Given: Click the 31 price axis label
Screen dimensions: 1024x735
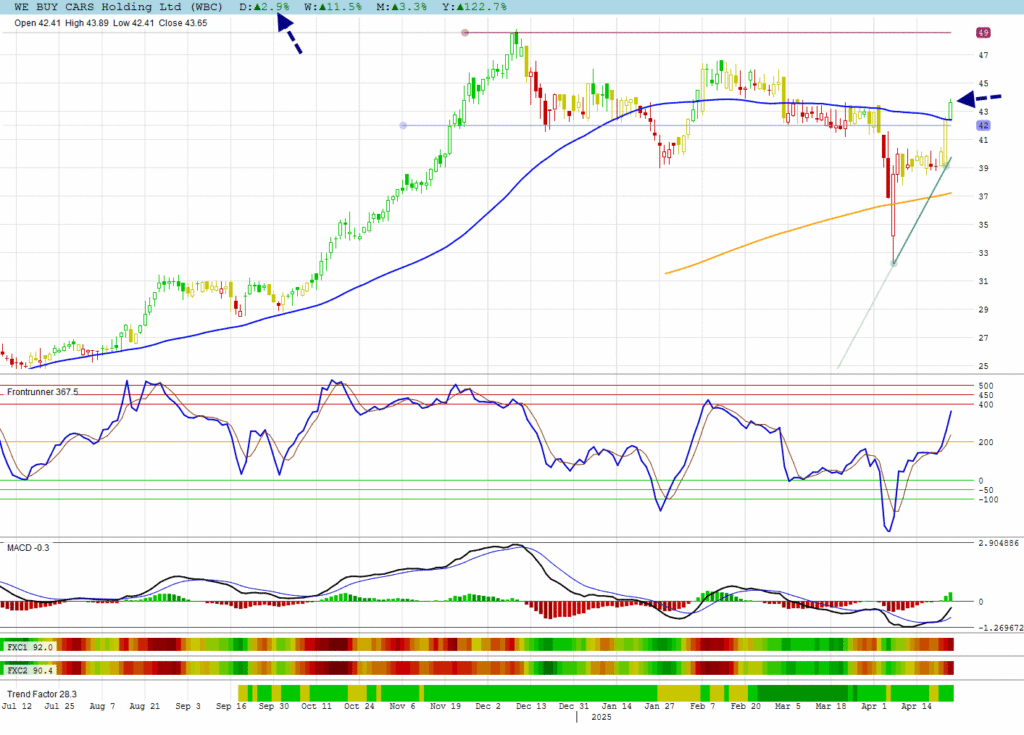Looking at the screenshot, I should tap(984, 281).
